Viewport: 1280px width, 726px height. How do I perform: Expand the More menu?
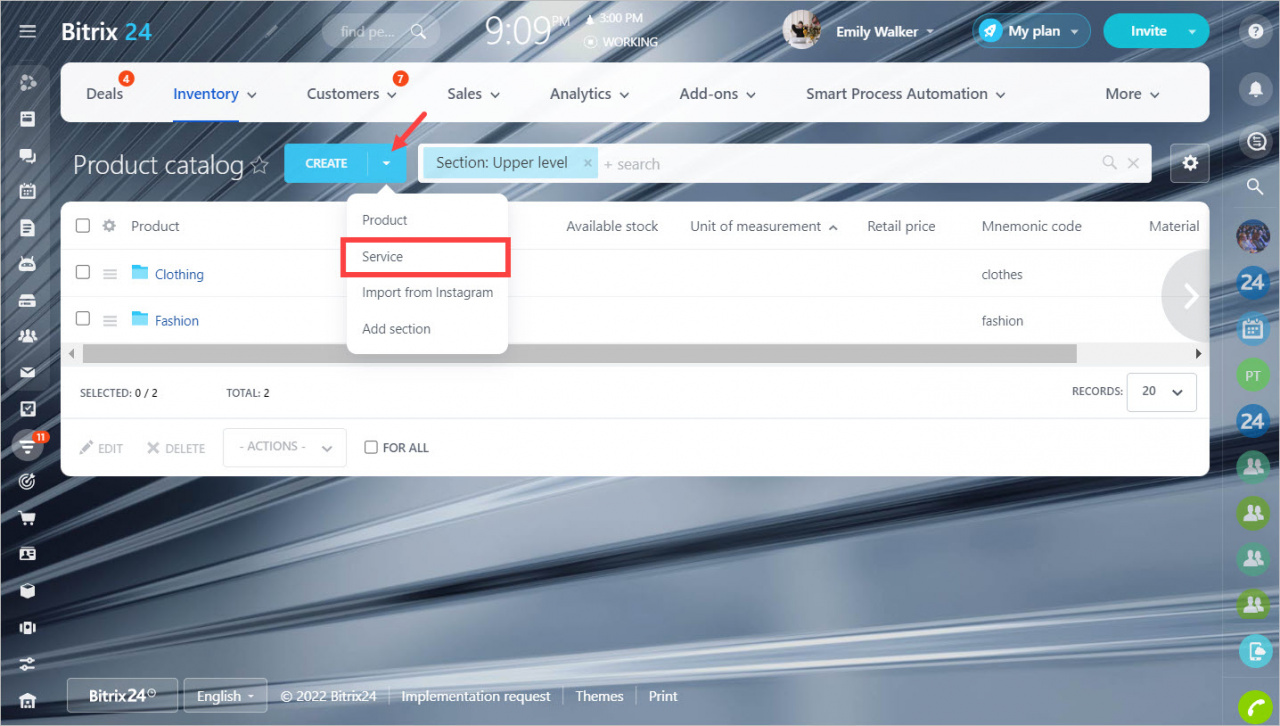tap(1132, 94)
